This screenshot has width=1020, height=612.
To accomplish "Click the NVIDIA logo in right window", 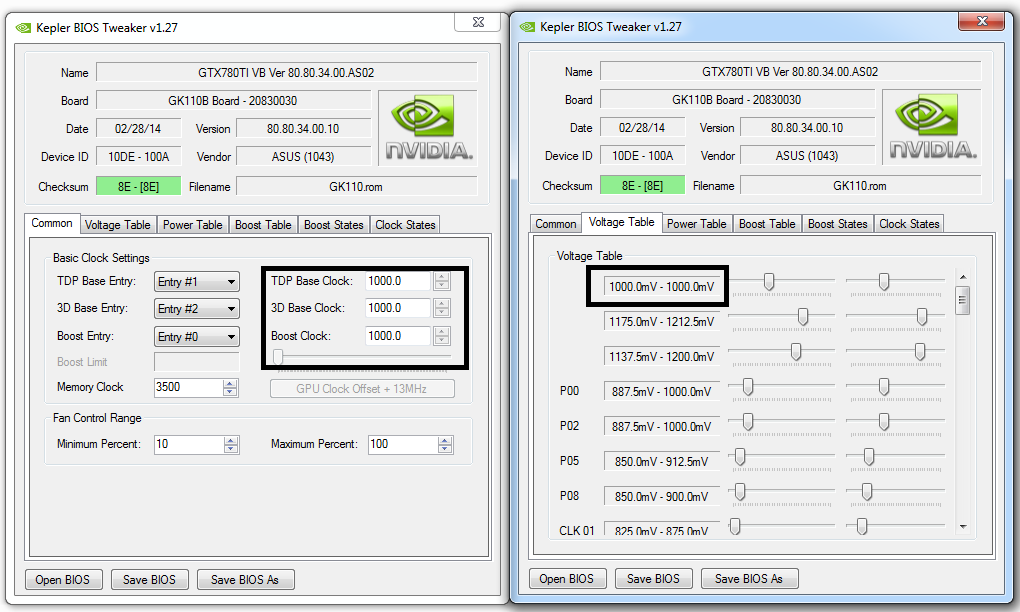I will pyautogui.click(x=932, y=127).
